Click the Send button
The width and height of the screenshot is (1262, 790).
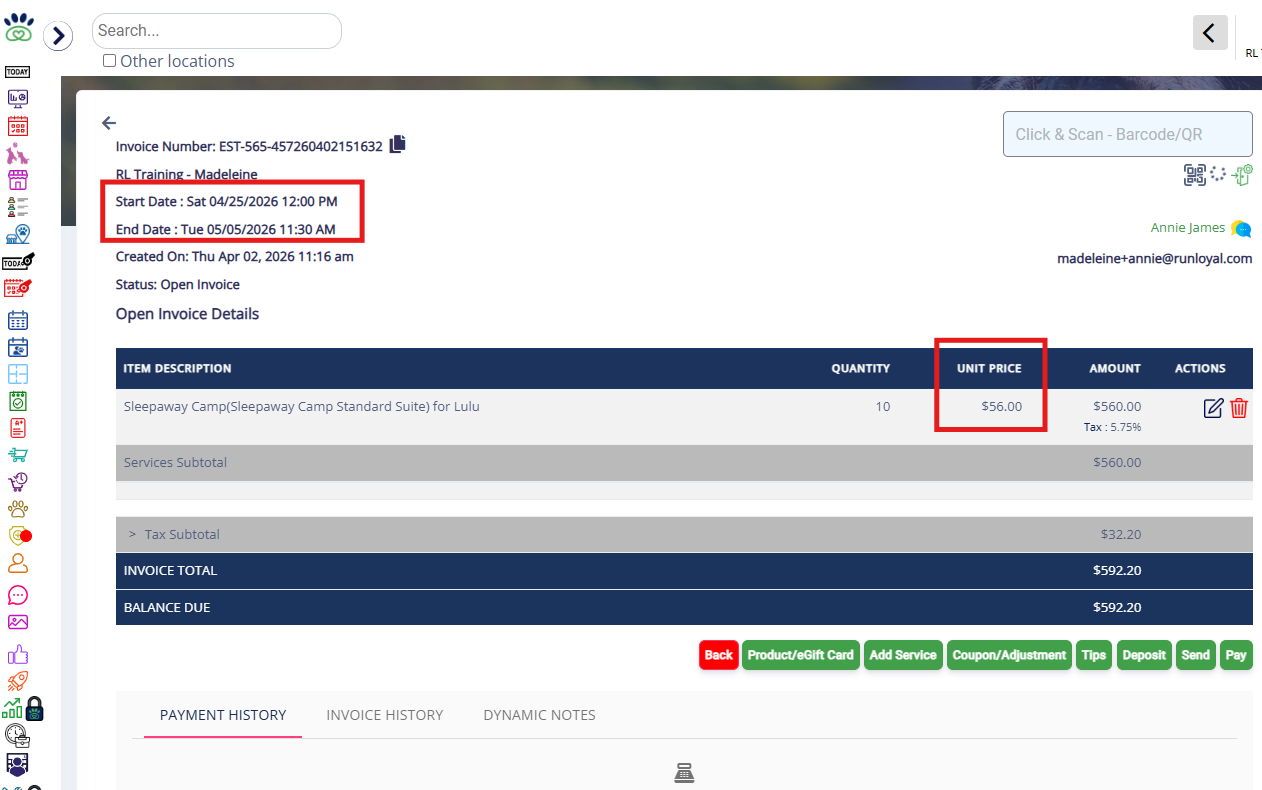pos(1196,655)
